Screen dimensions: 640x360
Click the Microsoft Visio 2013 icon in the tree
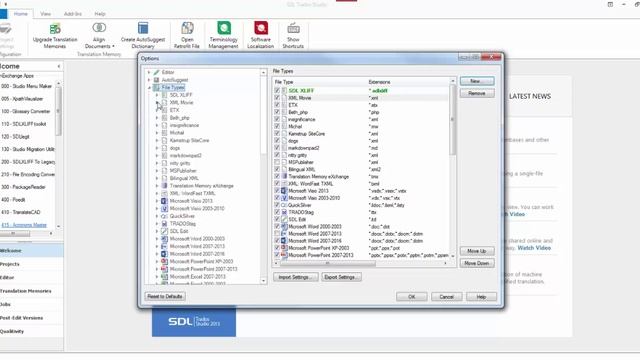pyautogui.click(x=164, y=201)
